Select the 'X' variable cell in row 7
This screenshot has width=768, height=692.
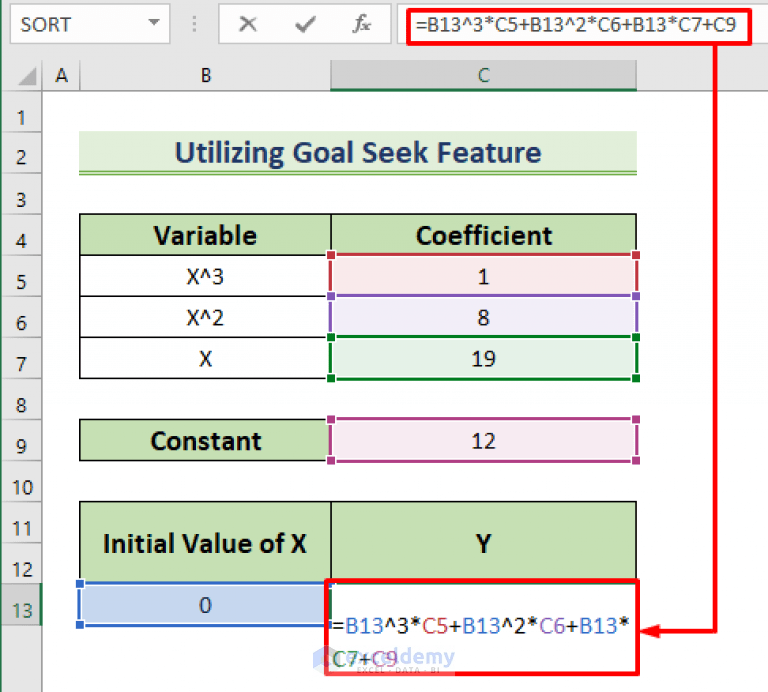[205, 358]
